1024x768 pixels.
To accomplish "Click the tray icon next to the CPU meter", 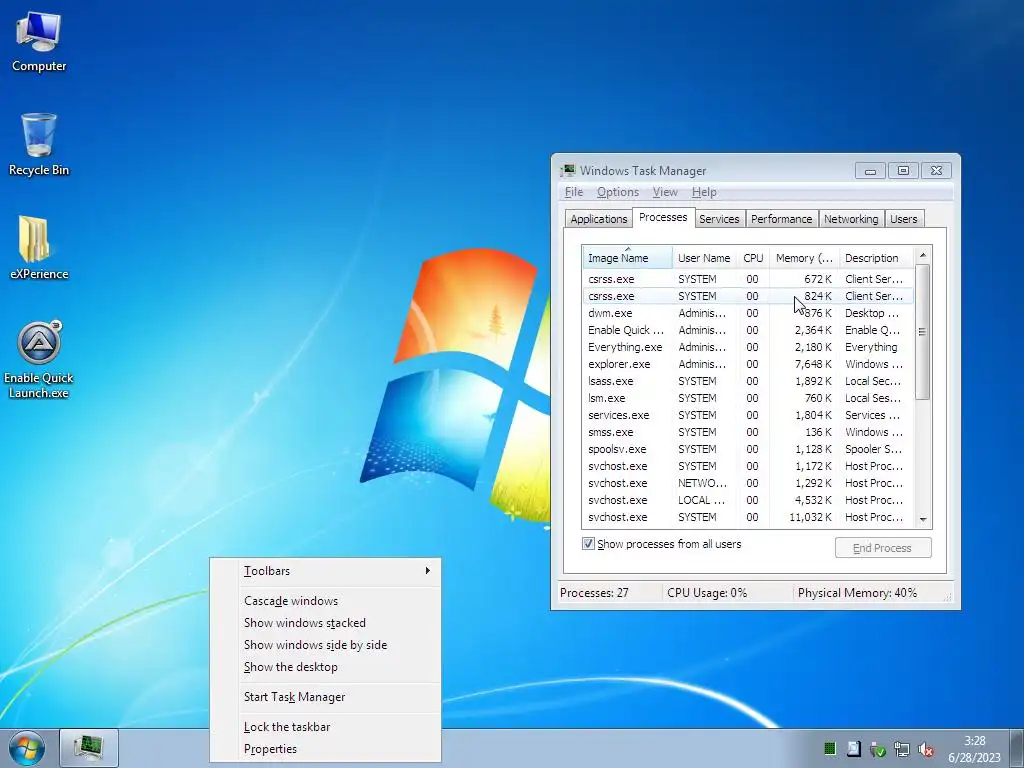I will 854,749.
